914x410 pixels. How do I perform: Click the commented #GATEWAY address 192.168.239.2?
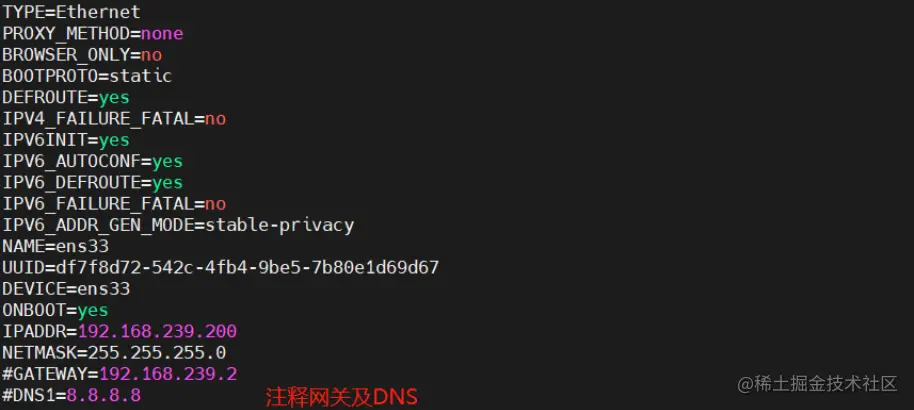(168, 374)
